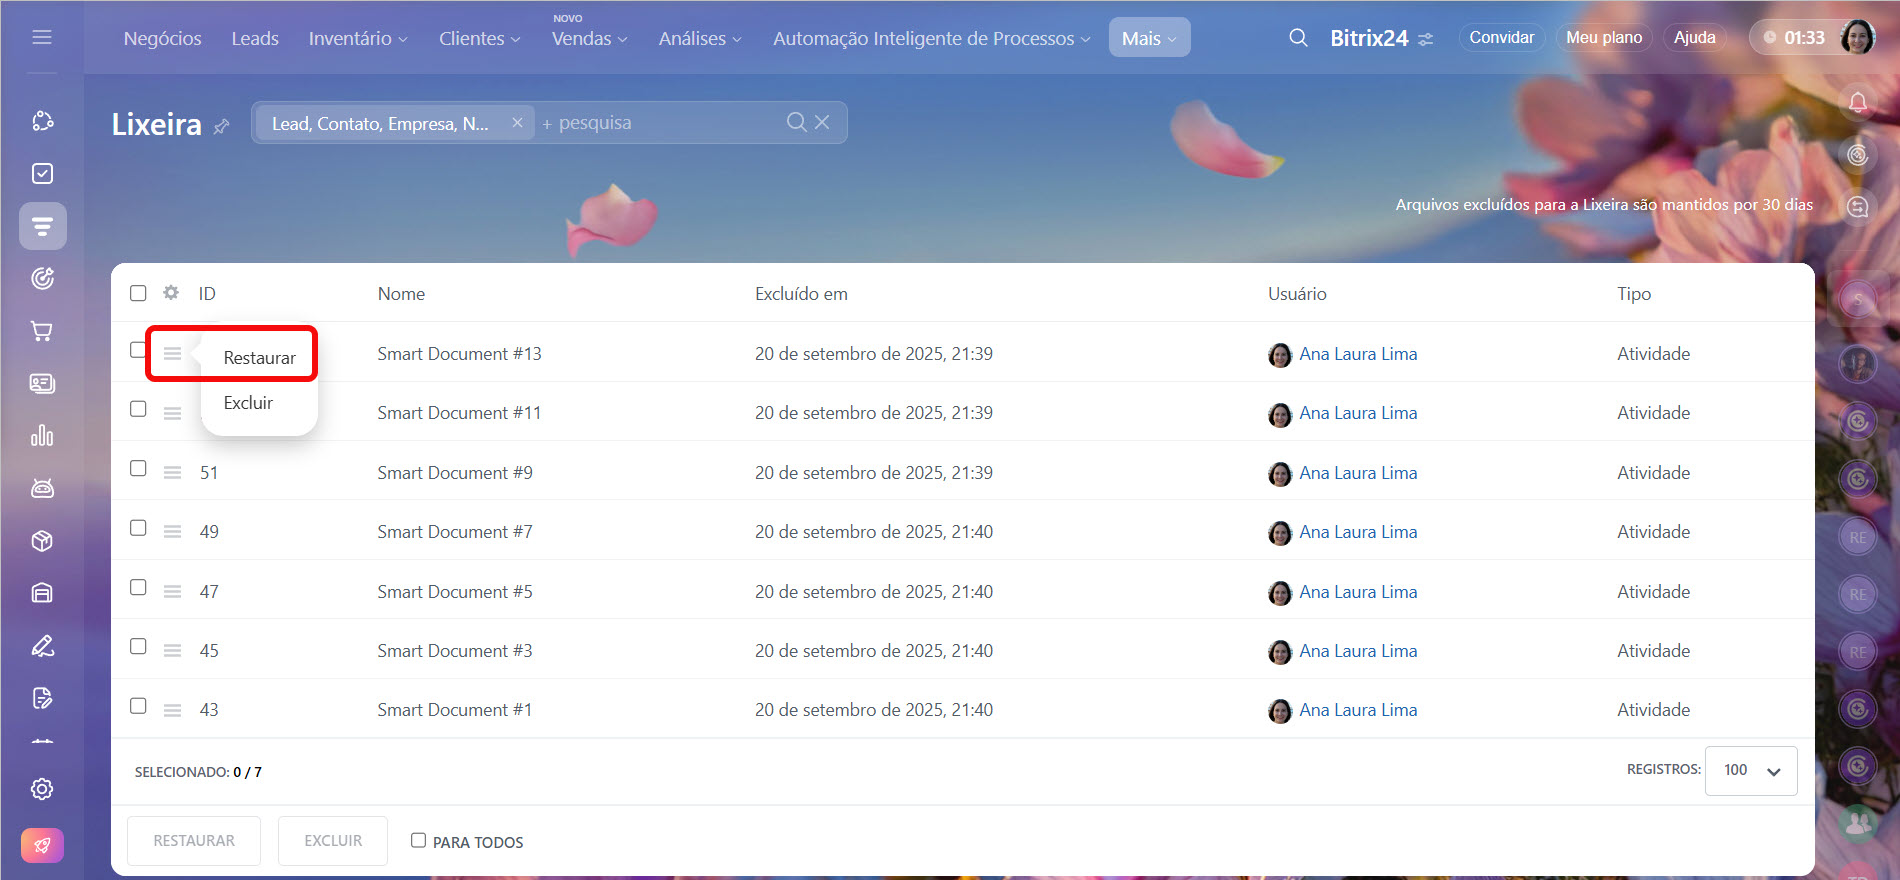1900x880 pixels.
Task: Click the search magnifier icon in top bar
Action: [1298, 38]
